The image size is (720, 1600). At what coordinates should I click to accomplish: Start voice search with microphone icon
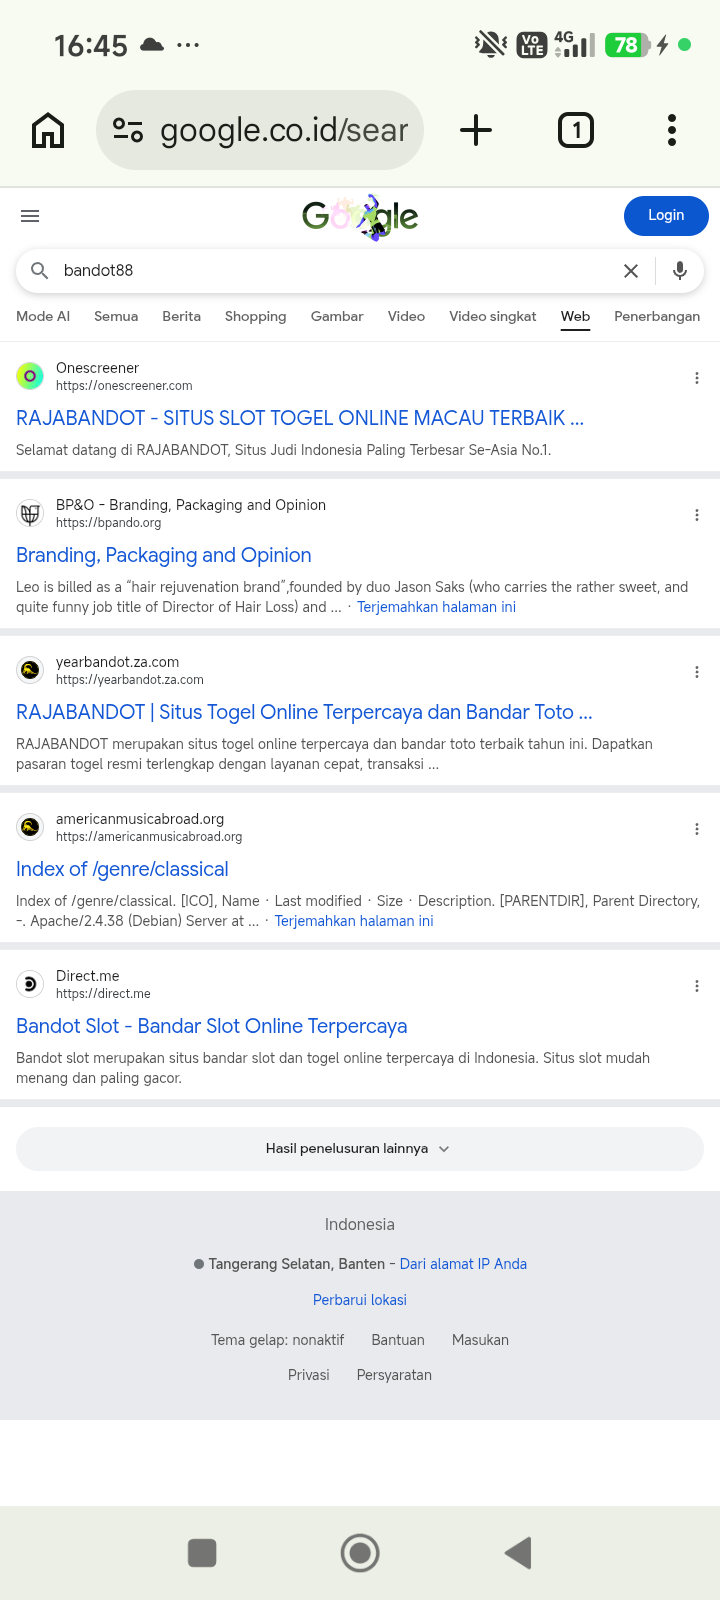680,271
